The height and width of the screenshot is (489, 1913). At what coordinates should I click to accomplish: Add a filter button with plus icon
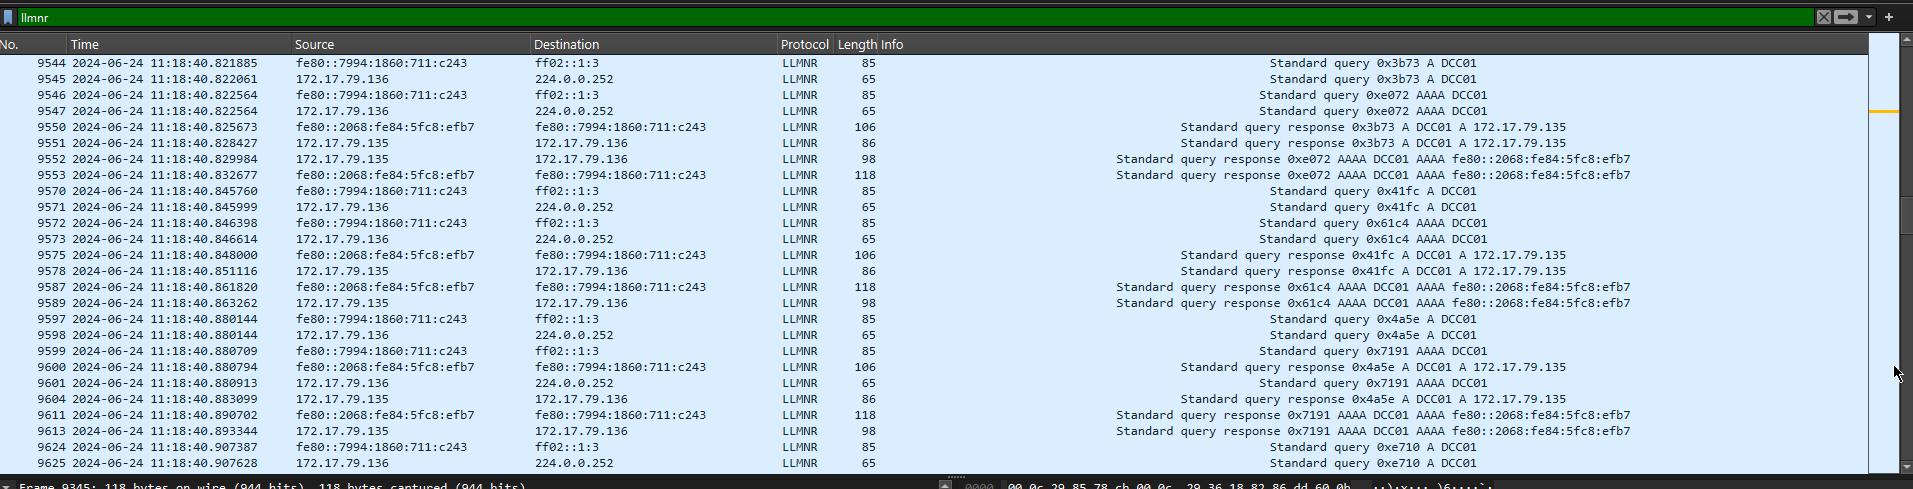[x=1889, y=17]
